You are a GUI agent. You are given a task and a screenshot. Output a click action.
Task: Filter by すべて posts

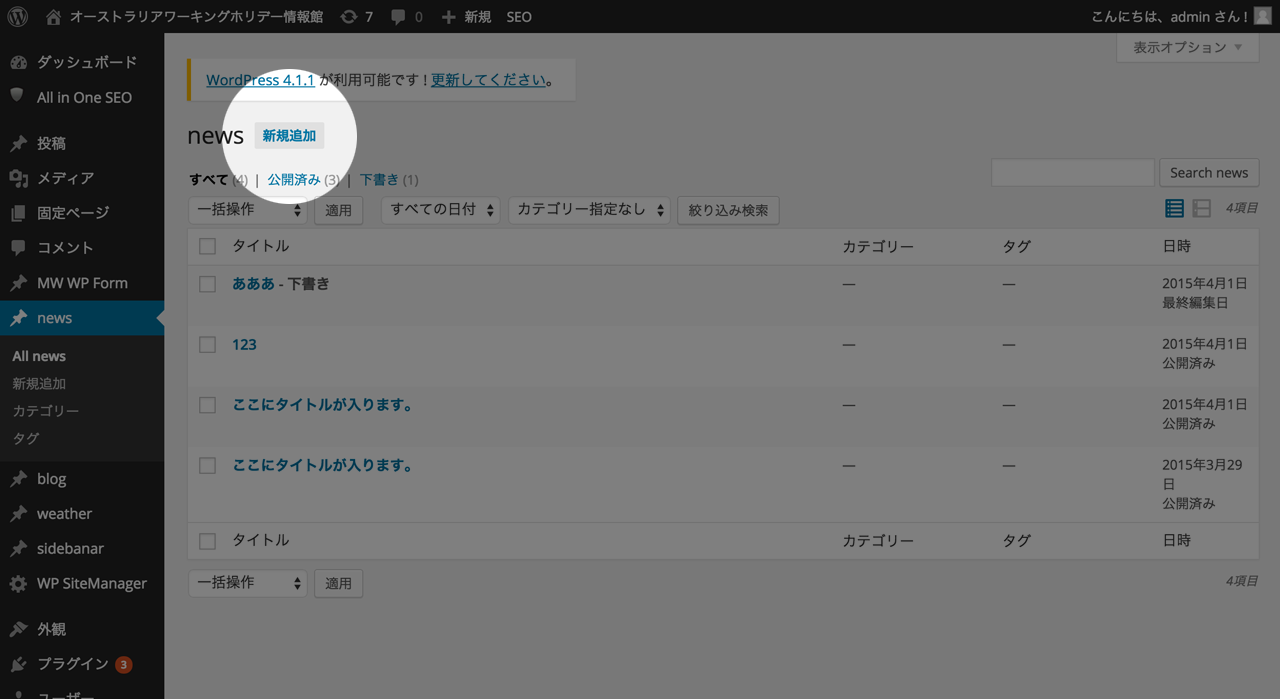[209, 180]
